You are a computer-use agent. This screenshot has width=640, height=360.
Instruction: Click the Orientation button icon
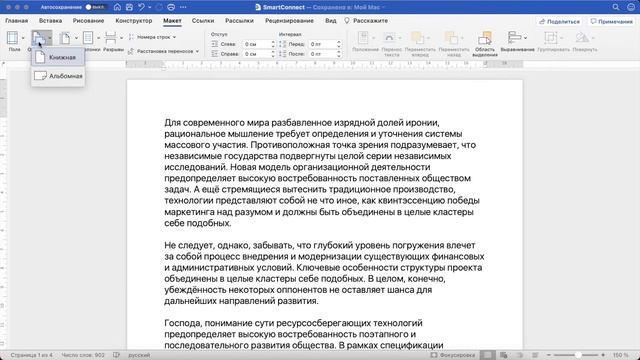pos(39,38)
